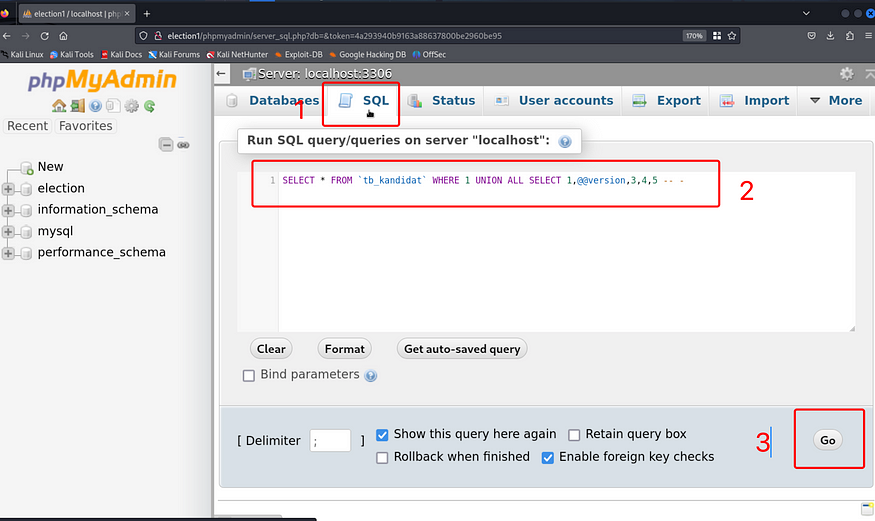Open phpMyAdmin documentation help icon in sidebar

[x=95, y=105]
